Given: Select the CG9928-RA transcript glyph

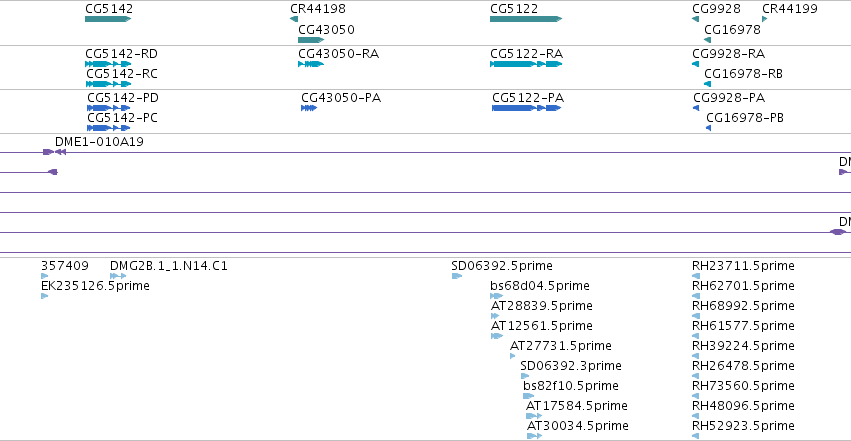Looking at the screenshot, I should pos(696,64).
